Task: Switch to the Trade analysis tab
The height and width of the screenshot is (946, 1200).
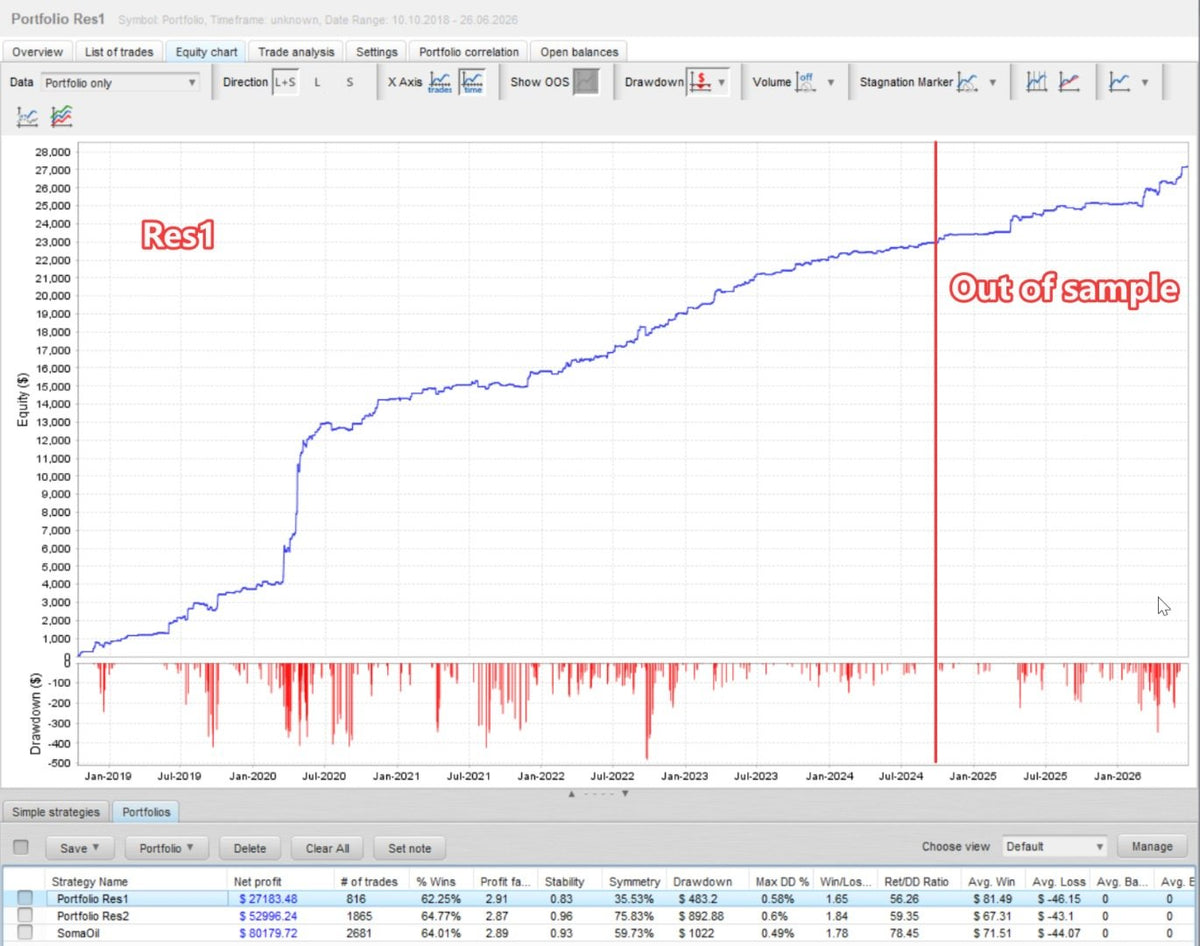Action: (296, 52)
